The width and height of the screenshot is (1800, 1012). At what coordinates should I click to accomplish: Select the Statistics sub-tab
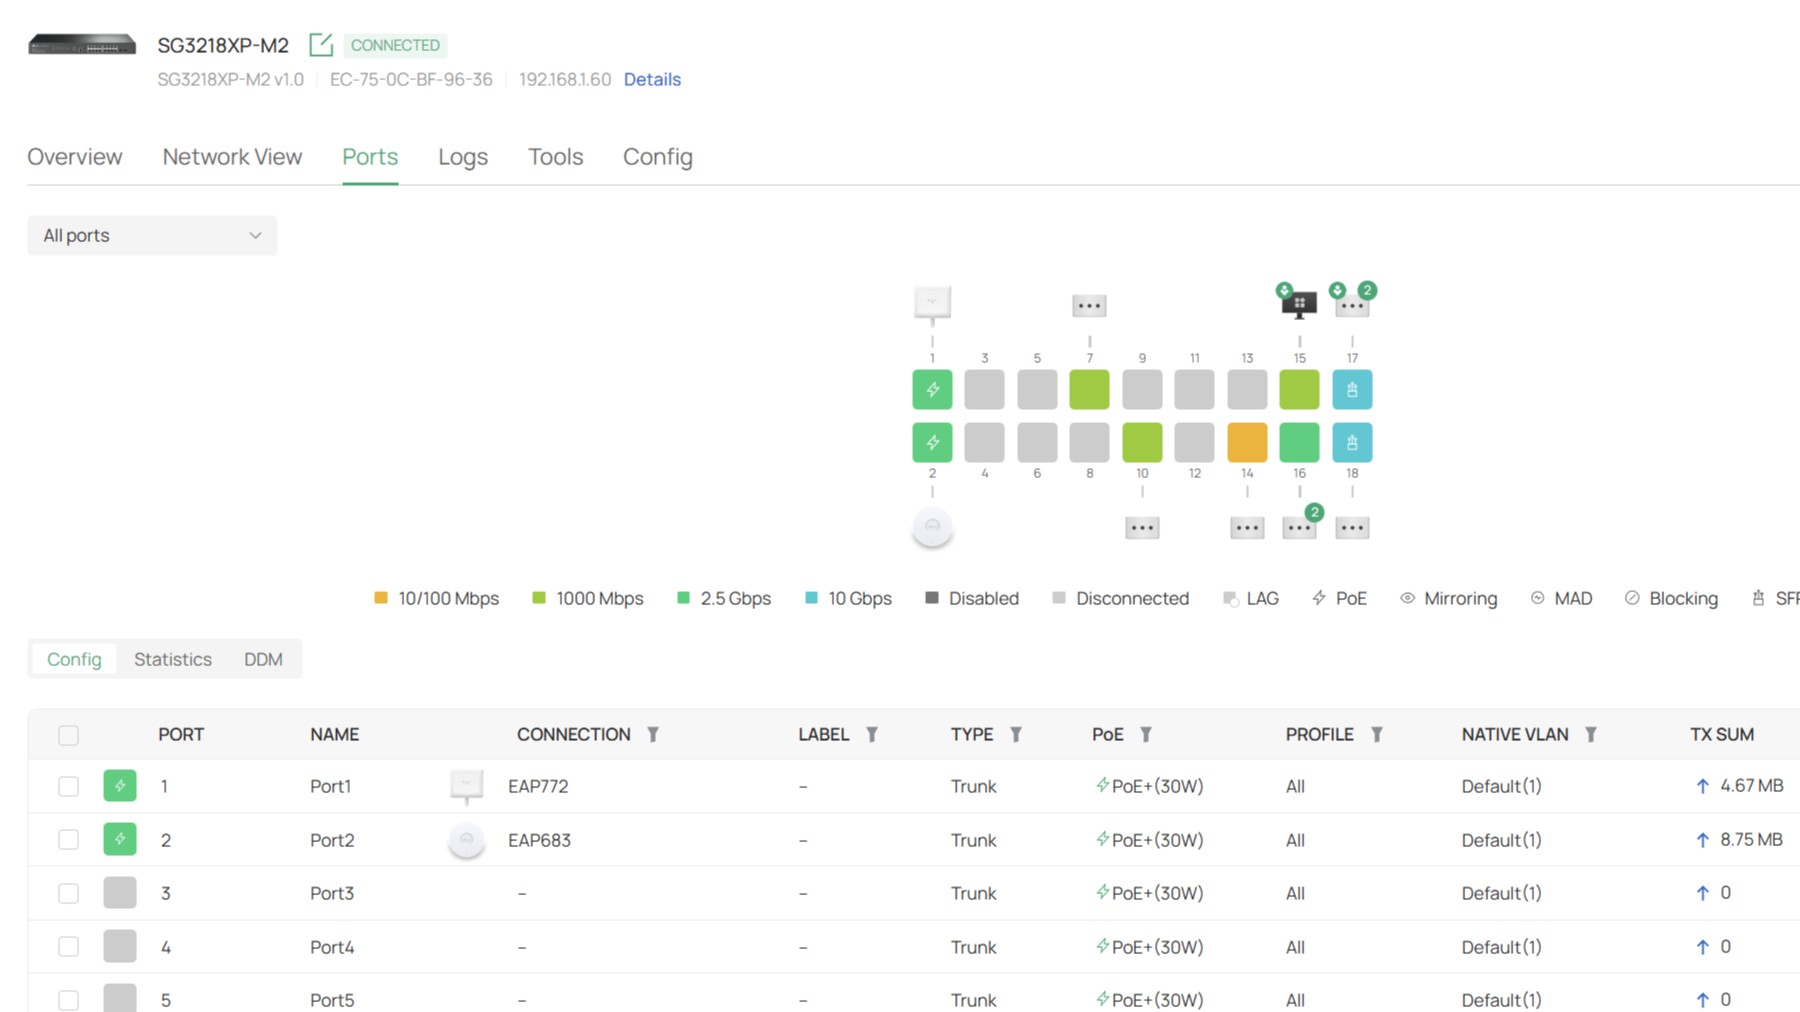point(173,659)
